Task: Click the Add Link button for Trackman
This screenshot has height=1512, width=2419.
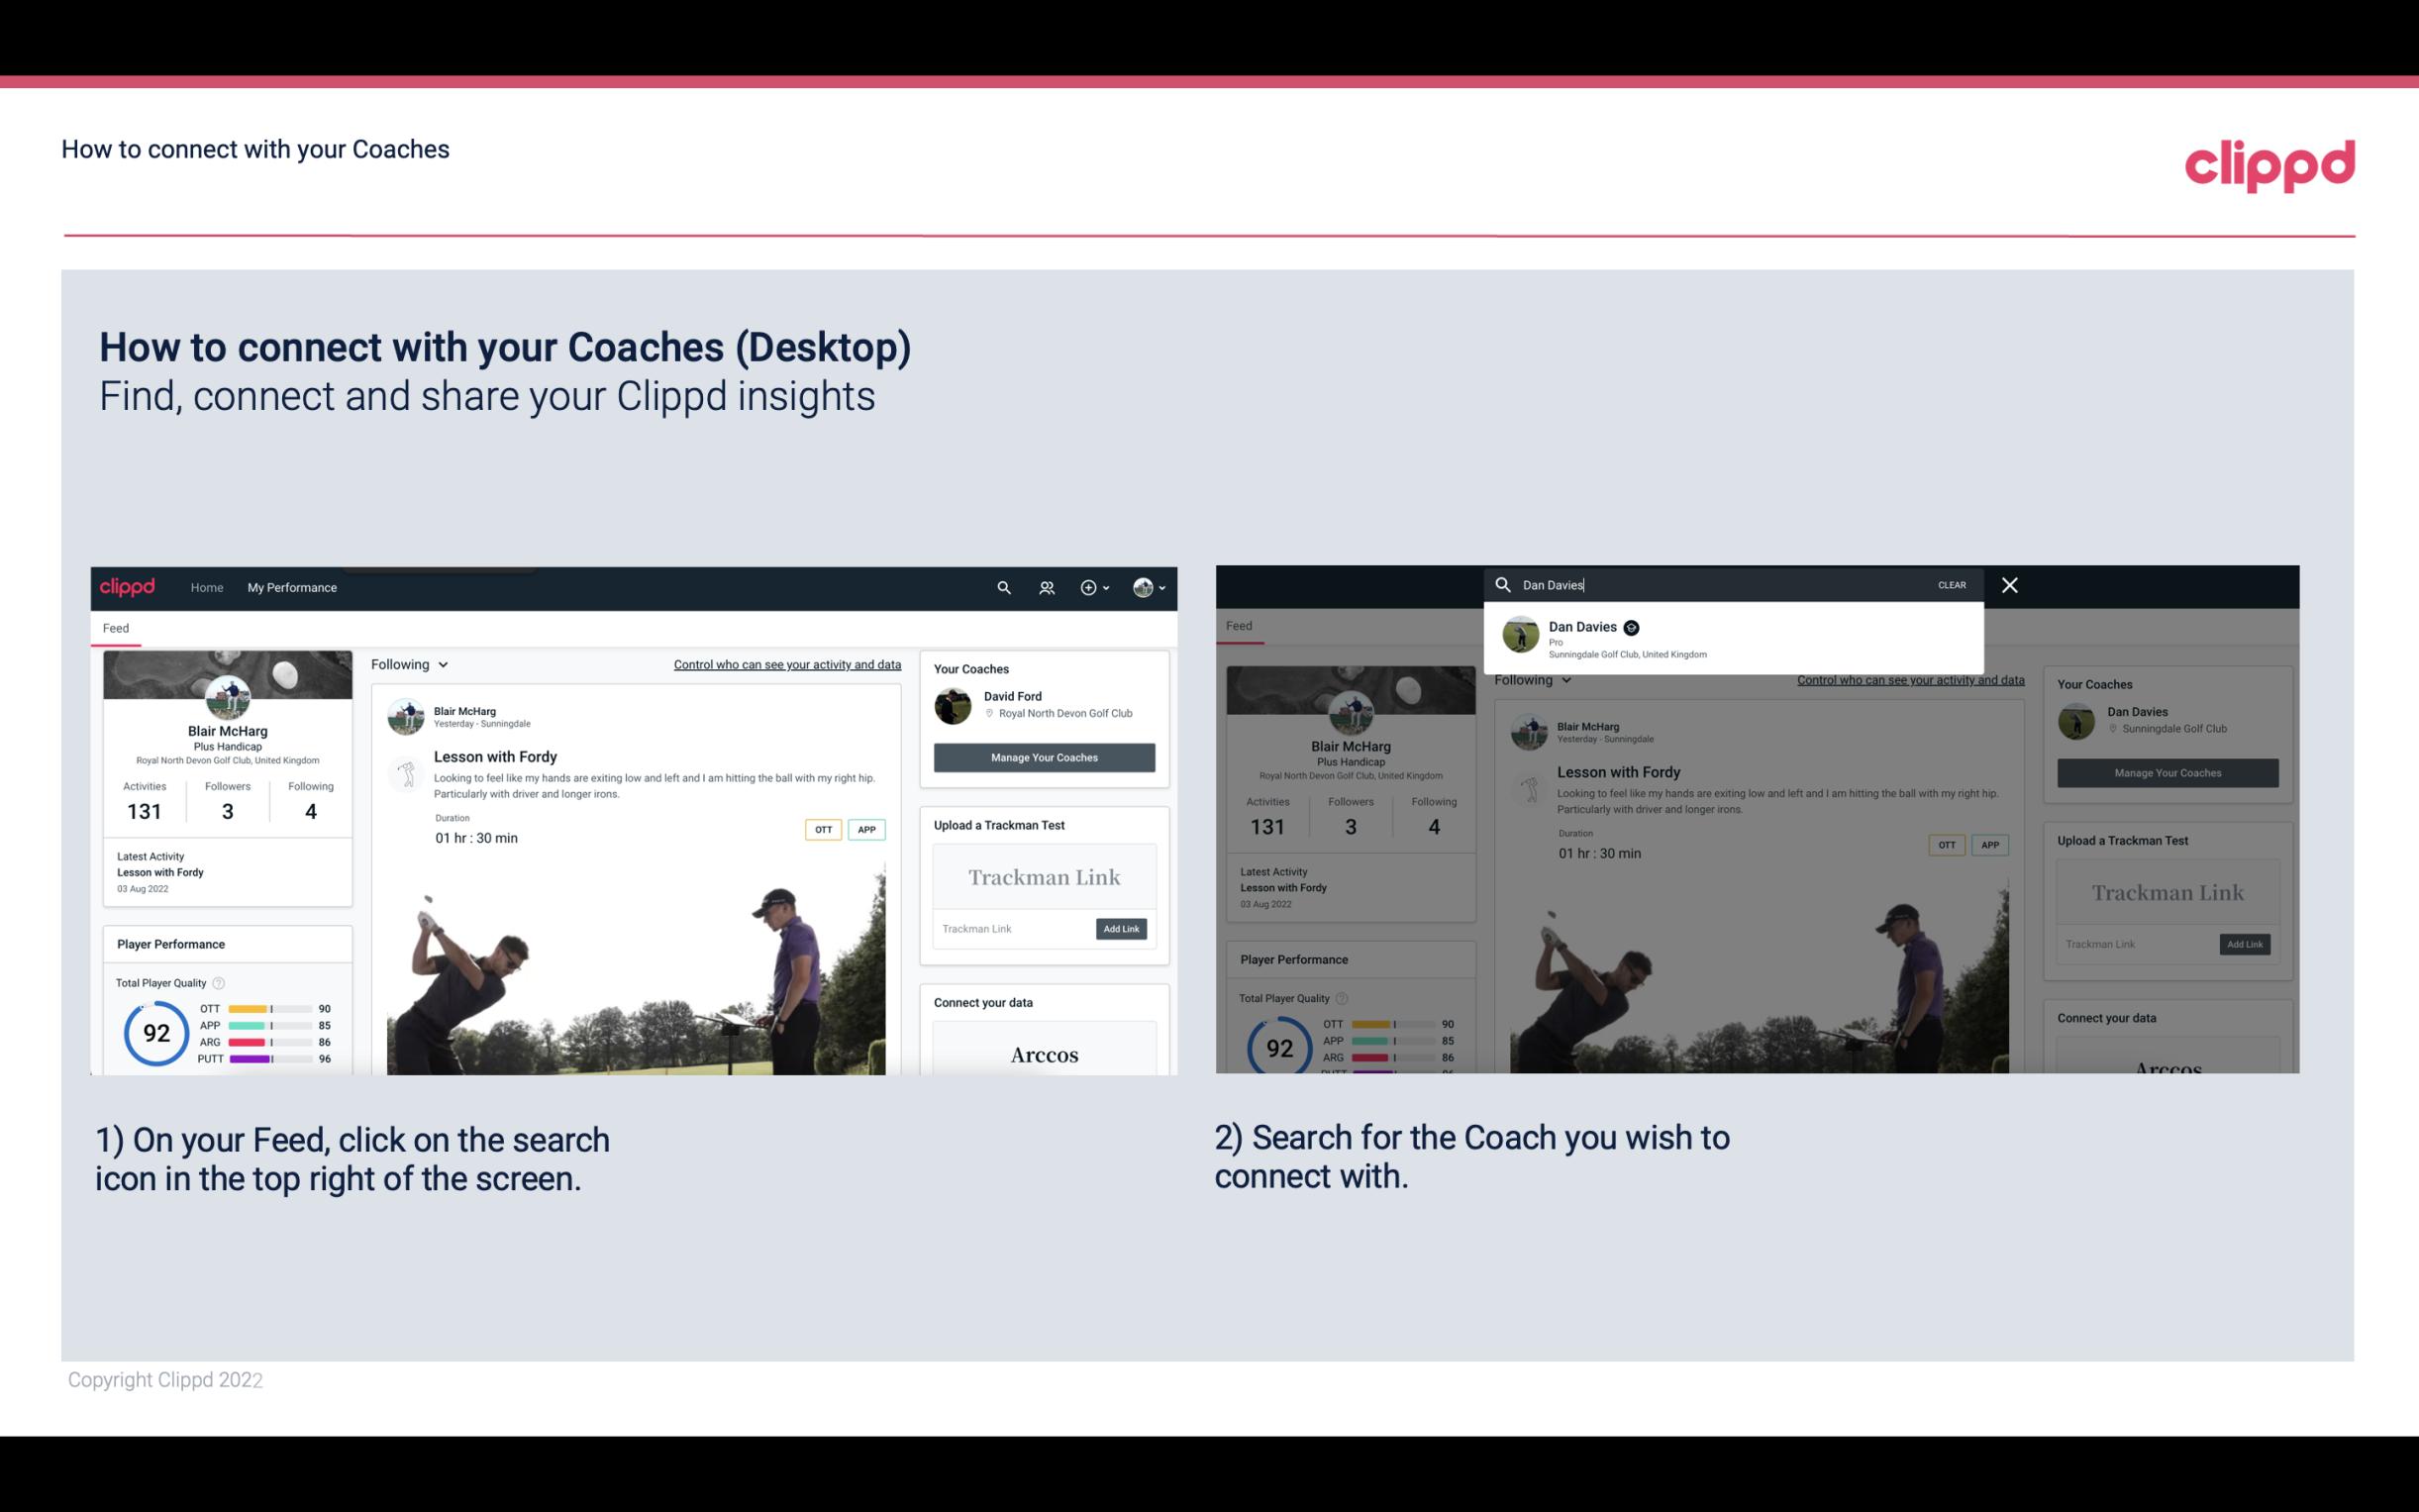Action: [x=1122, y=927]
